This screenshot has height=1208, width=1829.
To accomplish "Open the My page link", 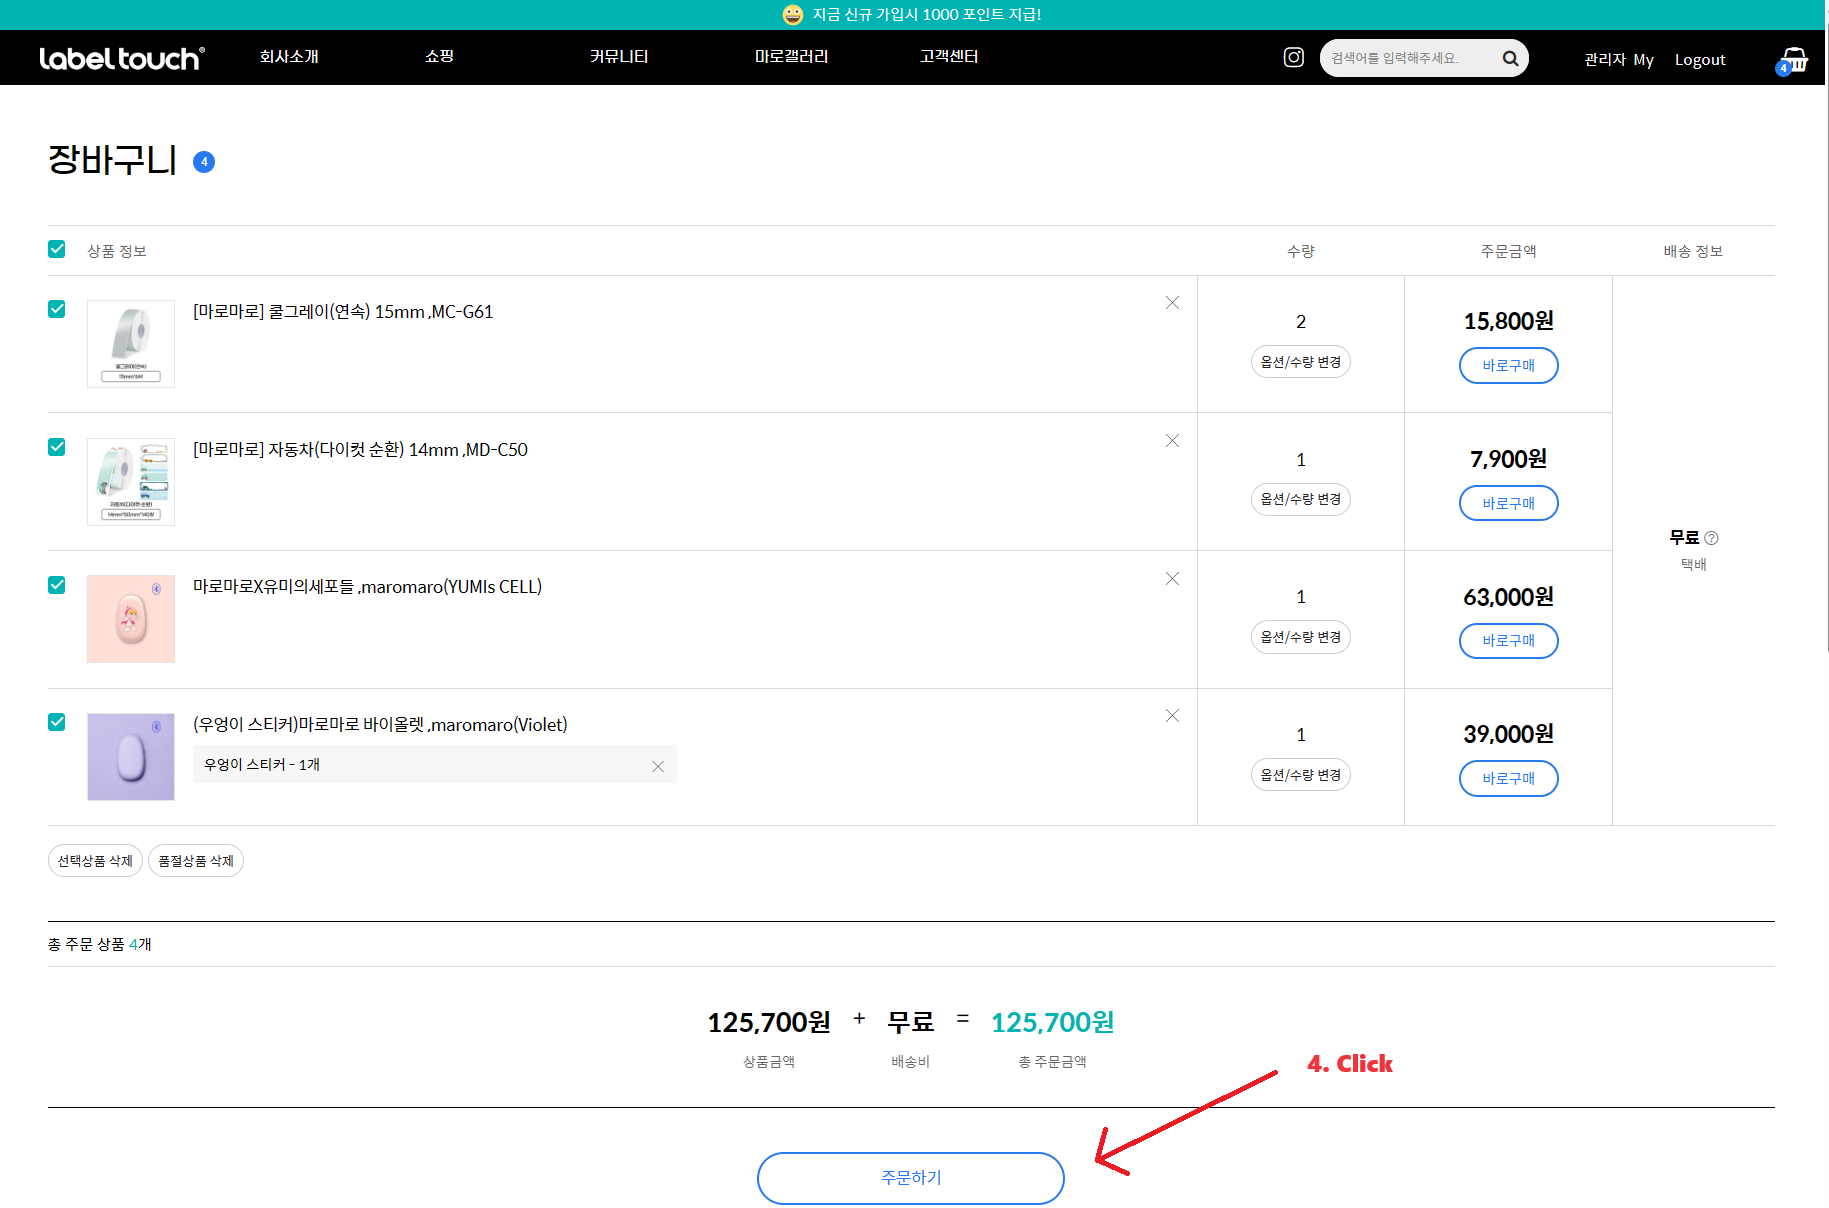I will 1644,60.
